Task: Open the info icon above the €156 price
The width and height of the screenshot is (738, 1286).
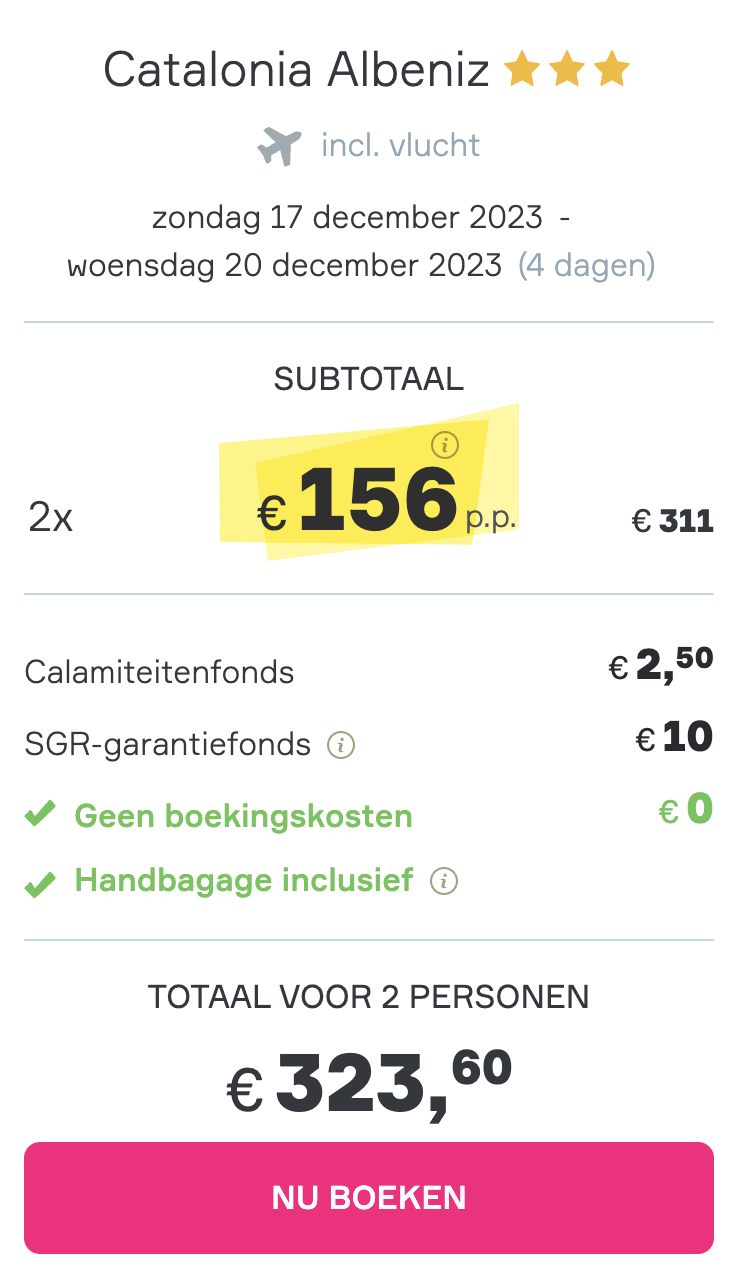Action: [445, 443]
